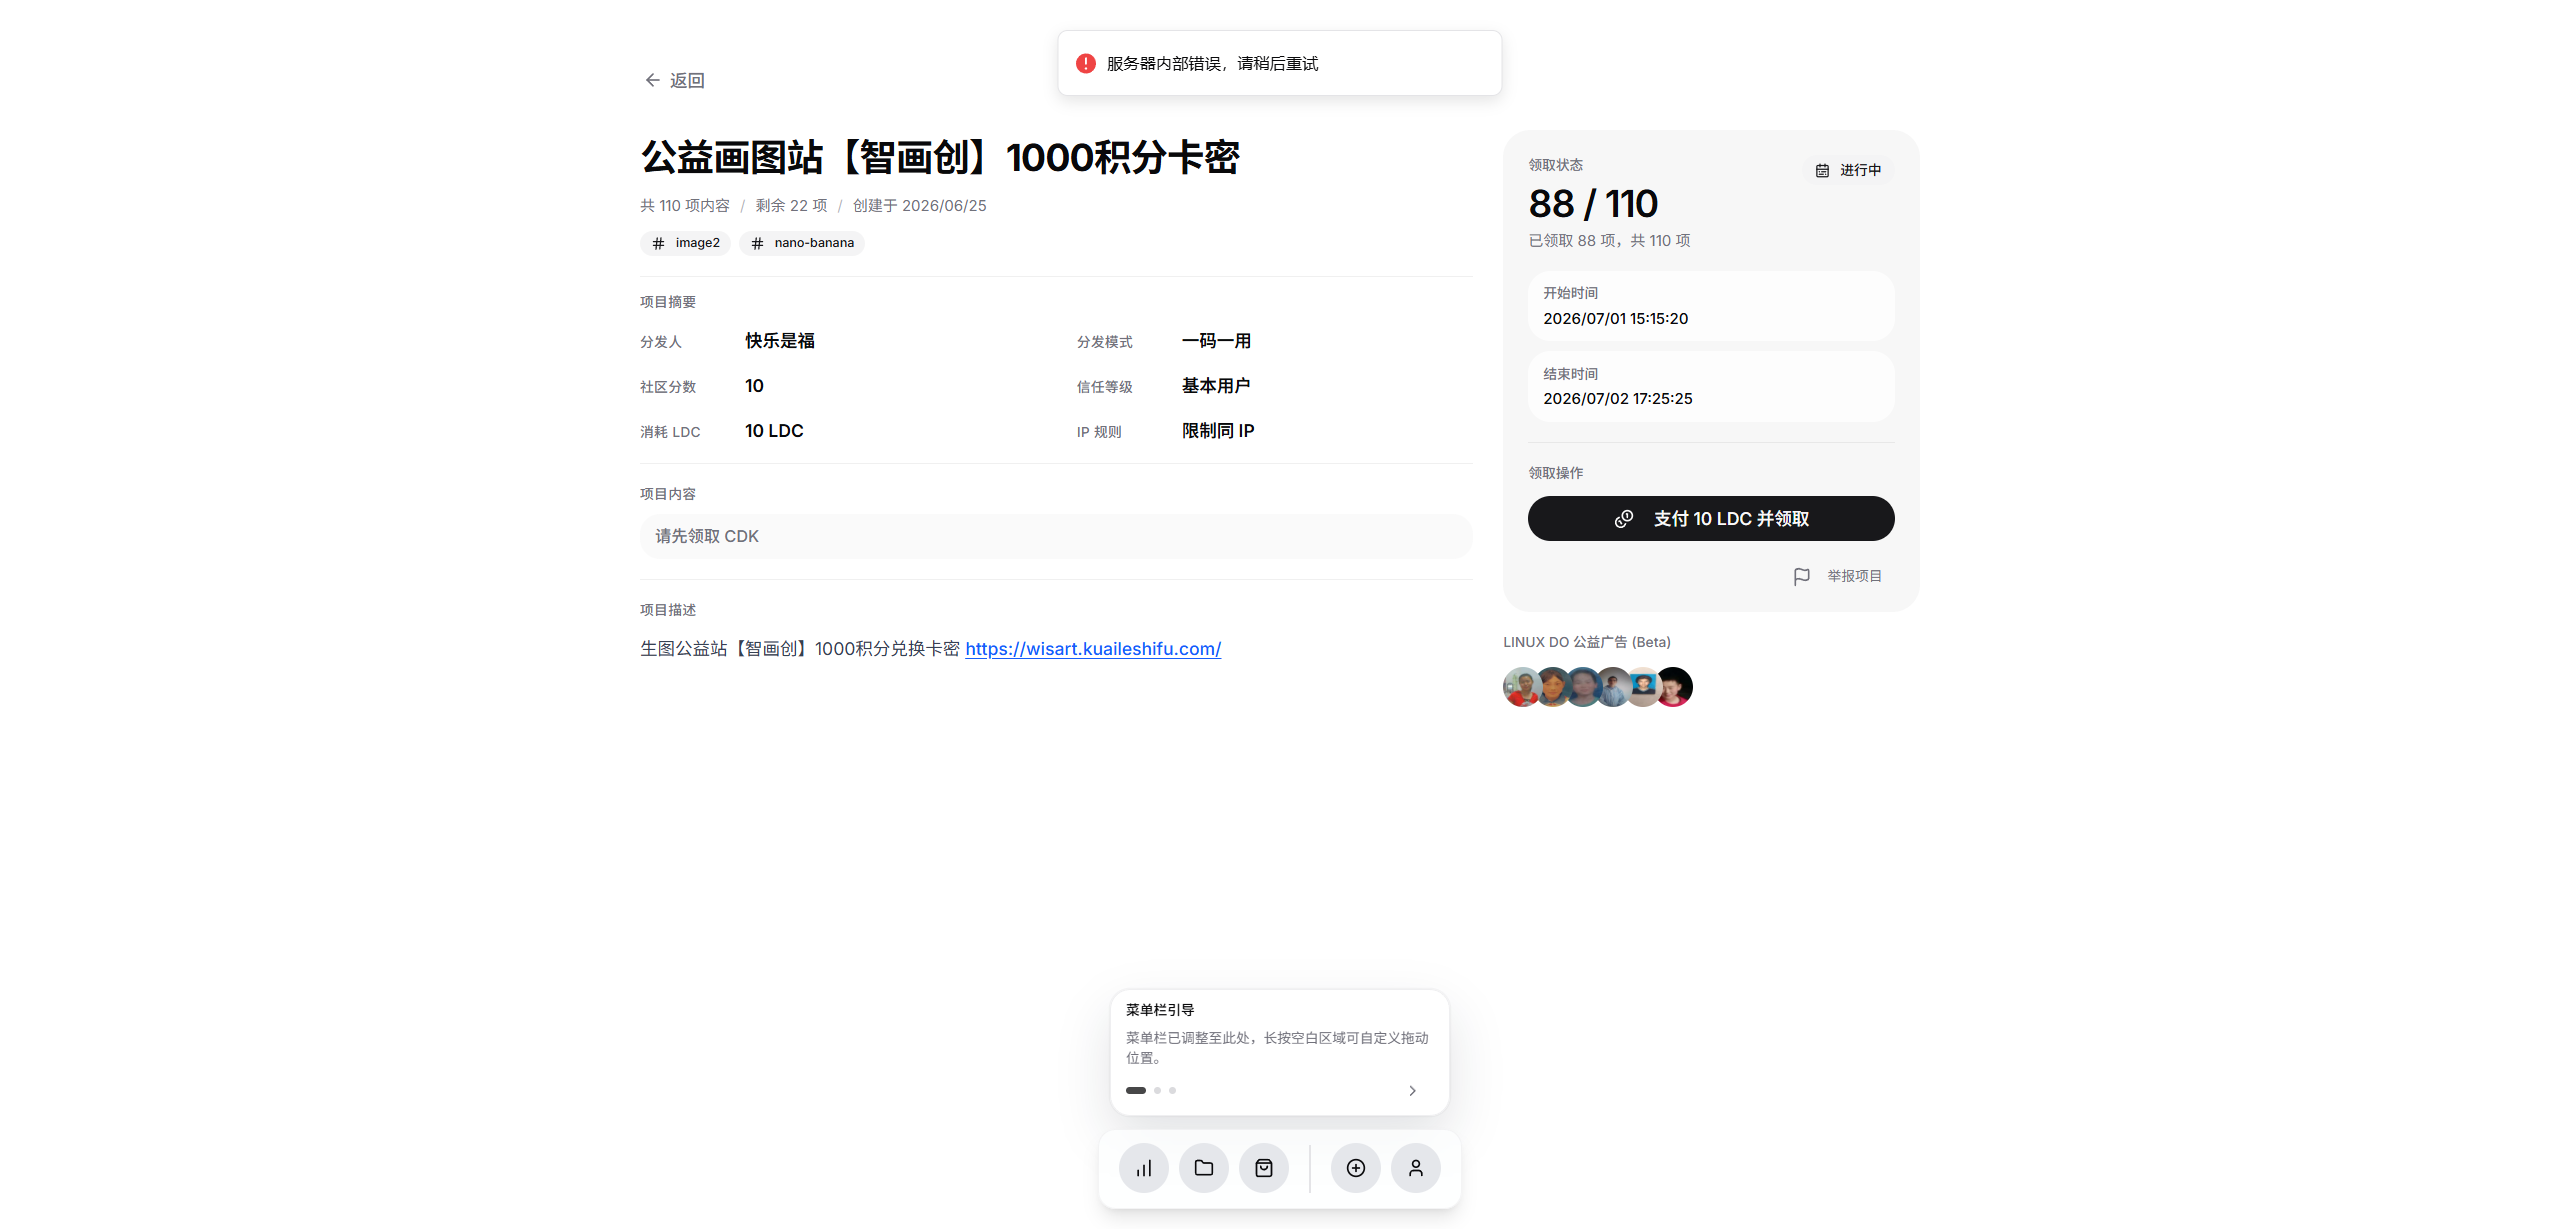Open the bar chart dashboard icon in bottom dock

1144,1168
